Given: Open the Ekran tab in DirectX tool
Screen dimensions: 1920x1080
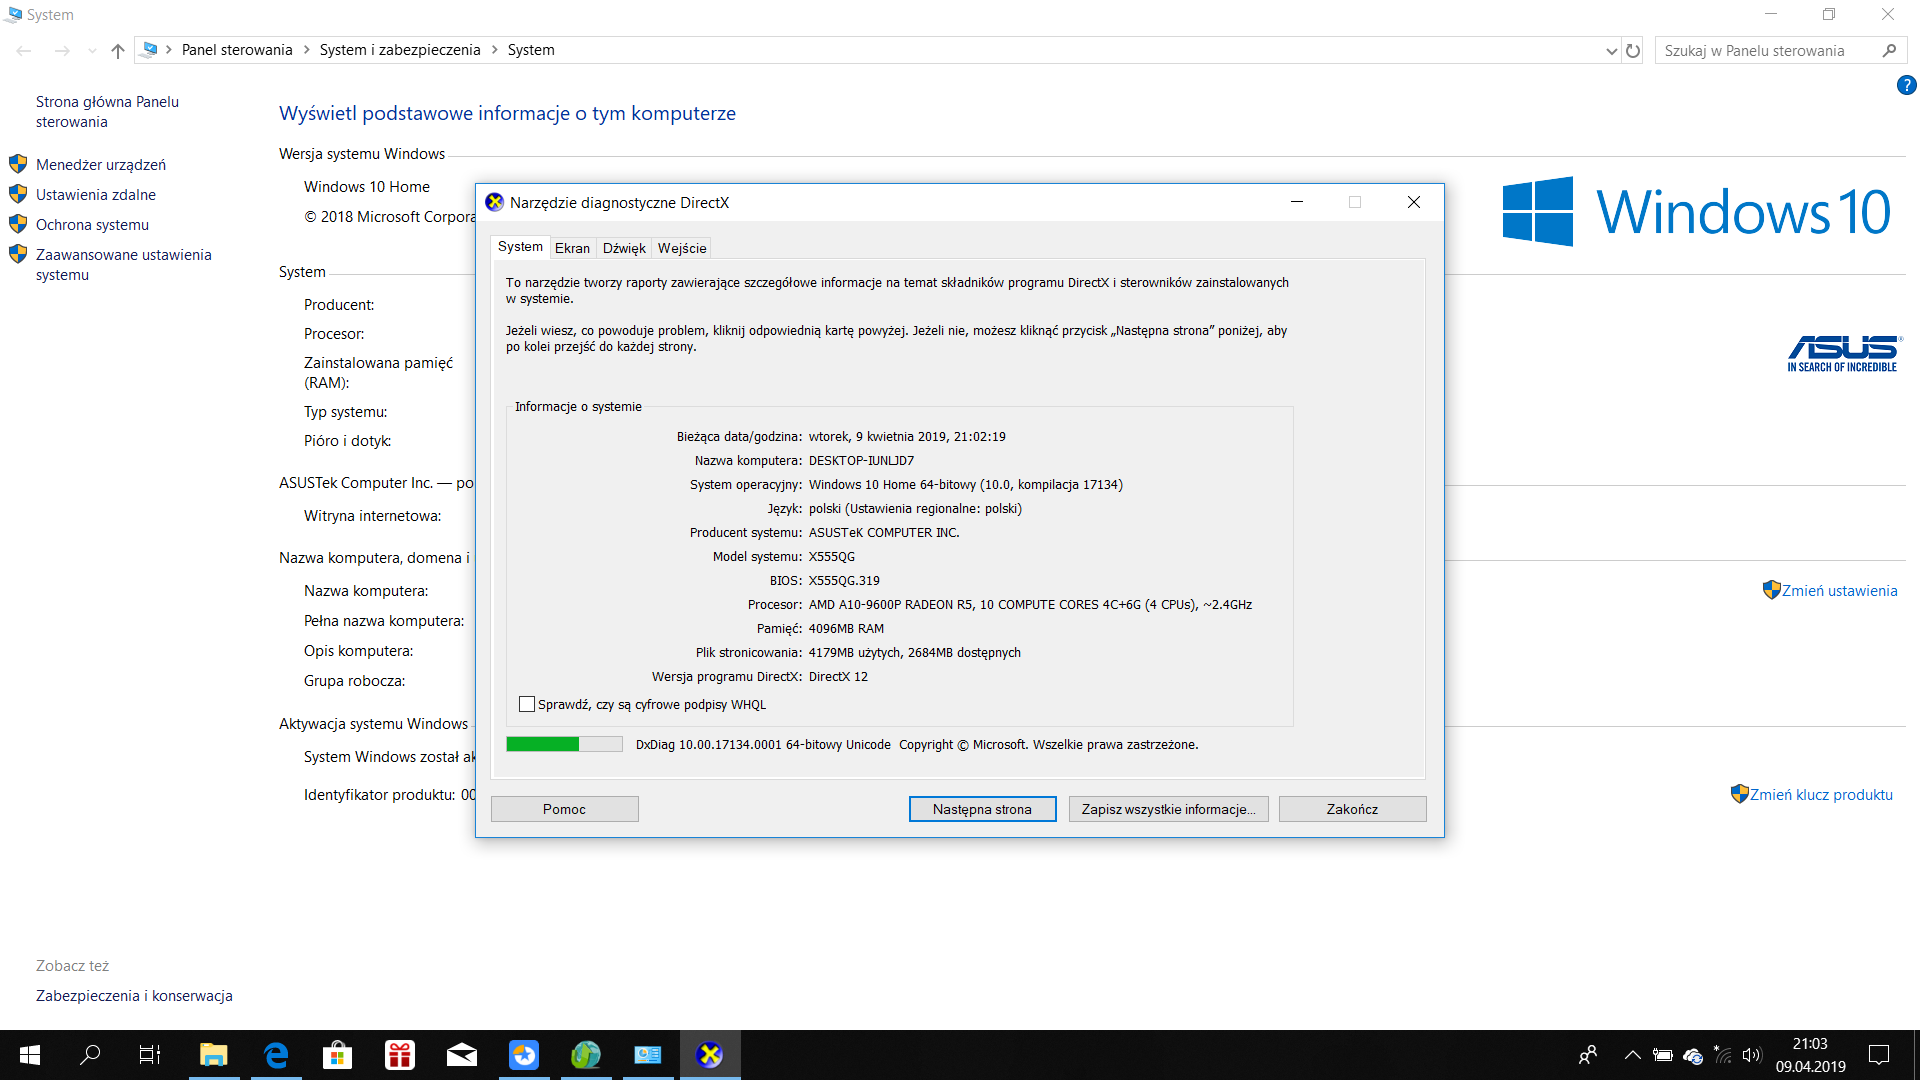Looking at the screenshot, I should (572, 248).
